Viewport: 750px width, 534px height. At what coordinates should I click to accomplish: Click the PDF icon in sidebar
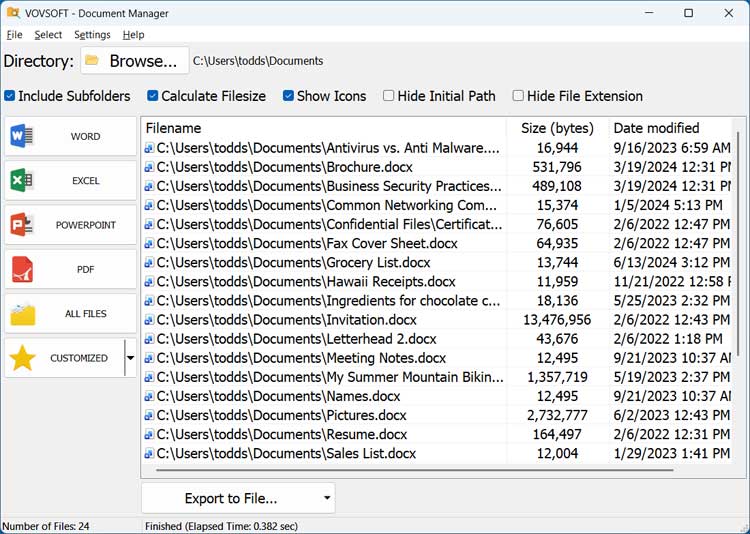point(22,269)
